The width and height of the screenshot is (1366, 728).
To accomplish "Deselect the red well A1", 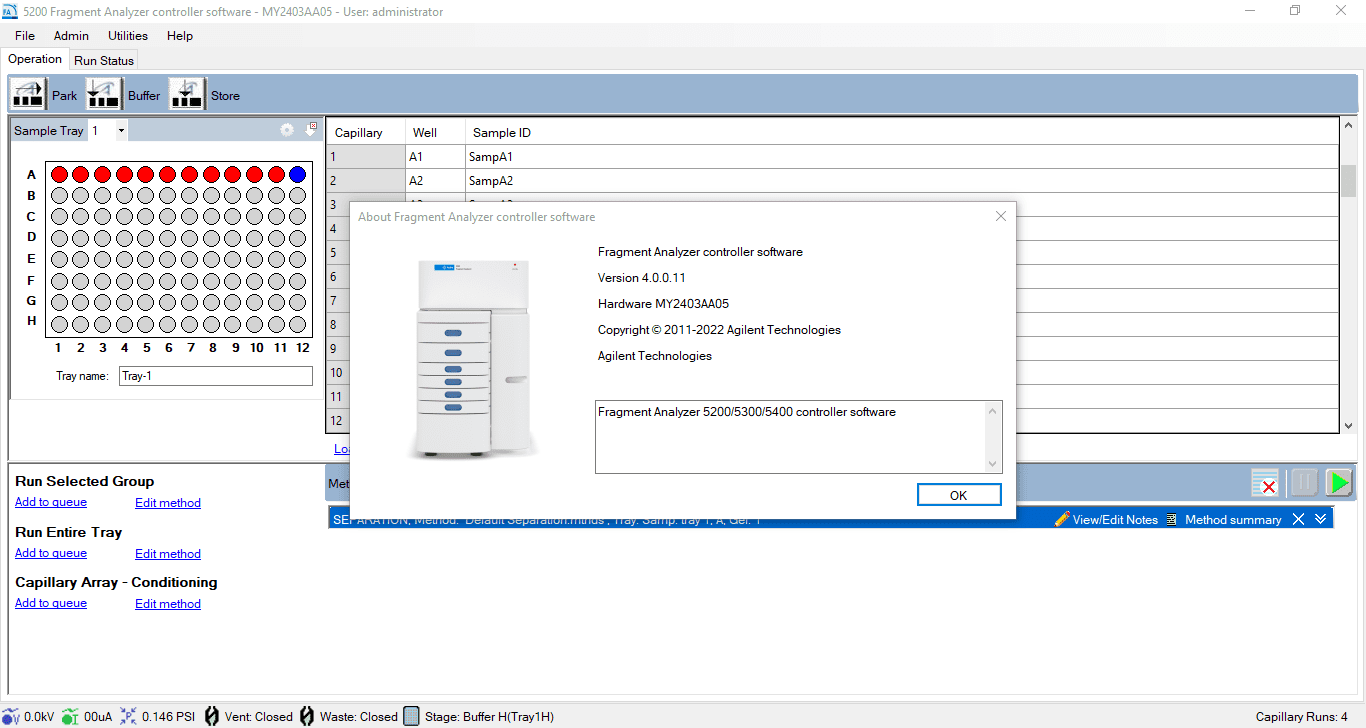I will (x=59, y=173).
